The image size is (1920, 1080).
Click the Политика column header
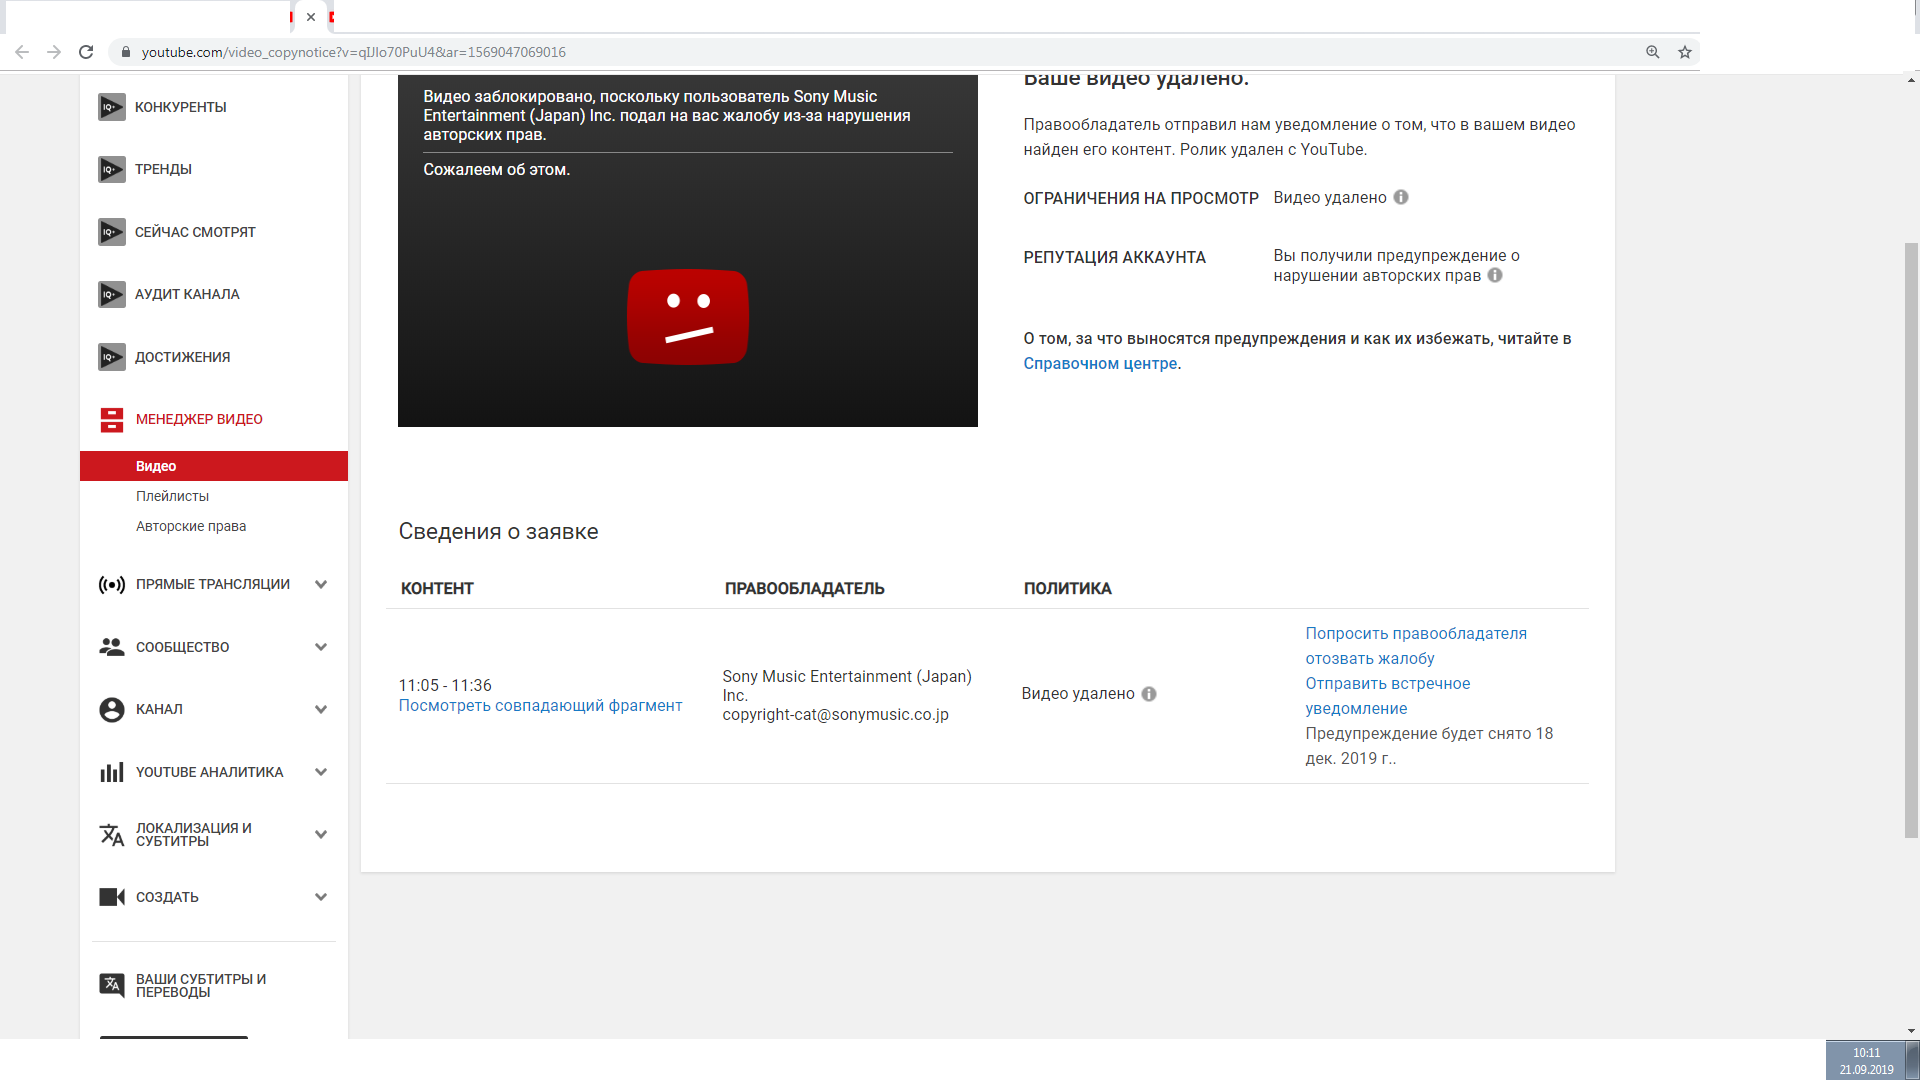[x=1067, y=589]
